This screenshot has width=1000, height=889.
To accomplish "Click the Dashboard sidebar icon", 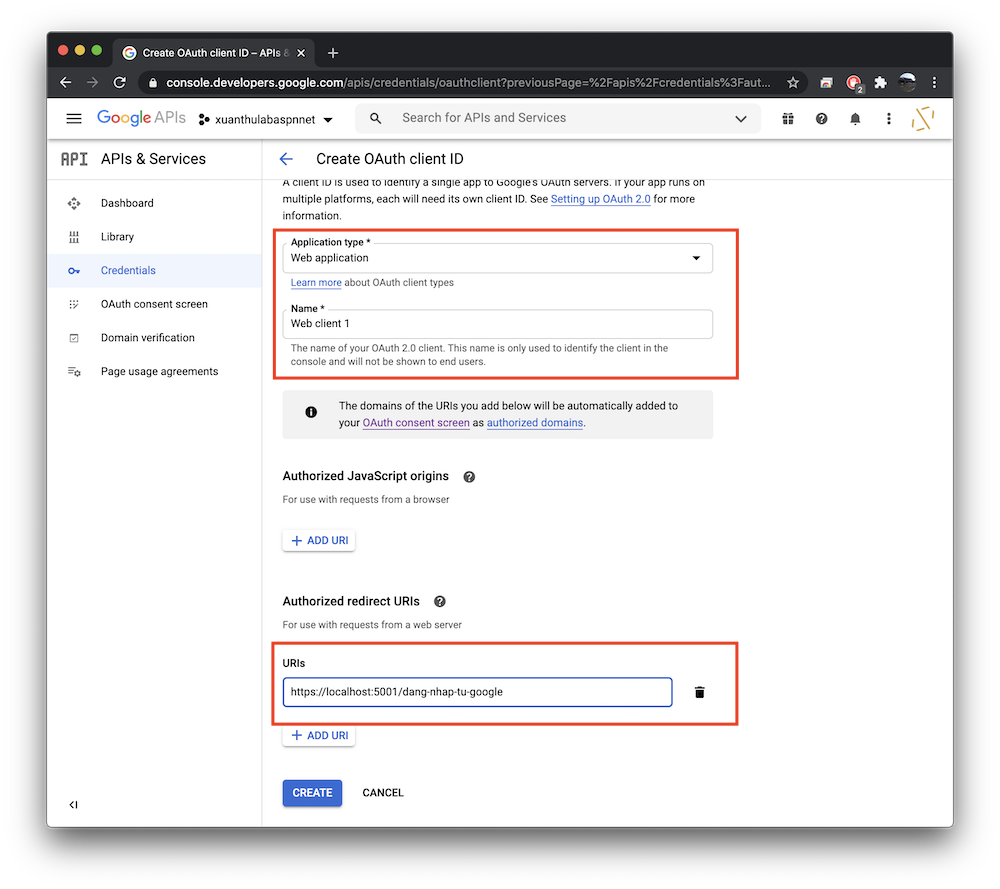I will point(74,203).
